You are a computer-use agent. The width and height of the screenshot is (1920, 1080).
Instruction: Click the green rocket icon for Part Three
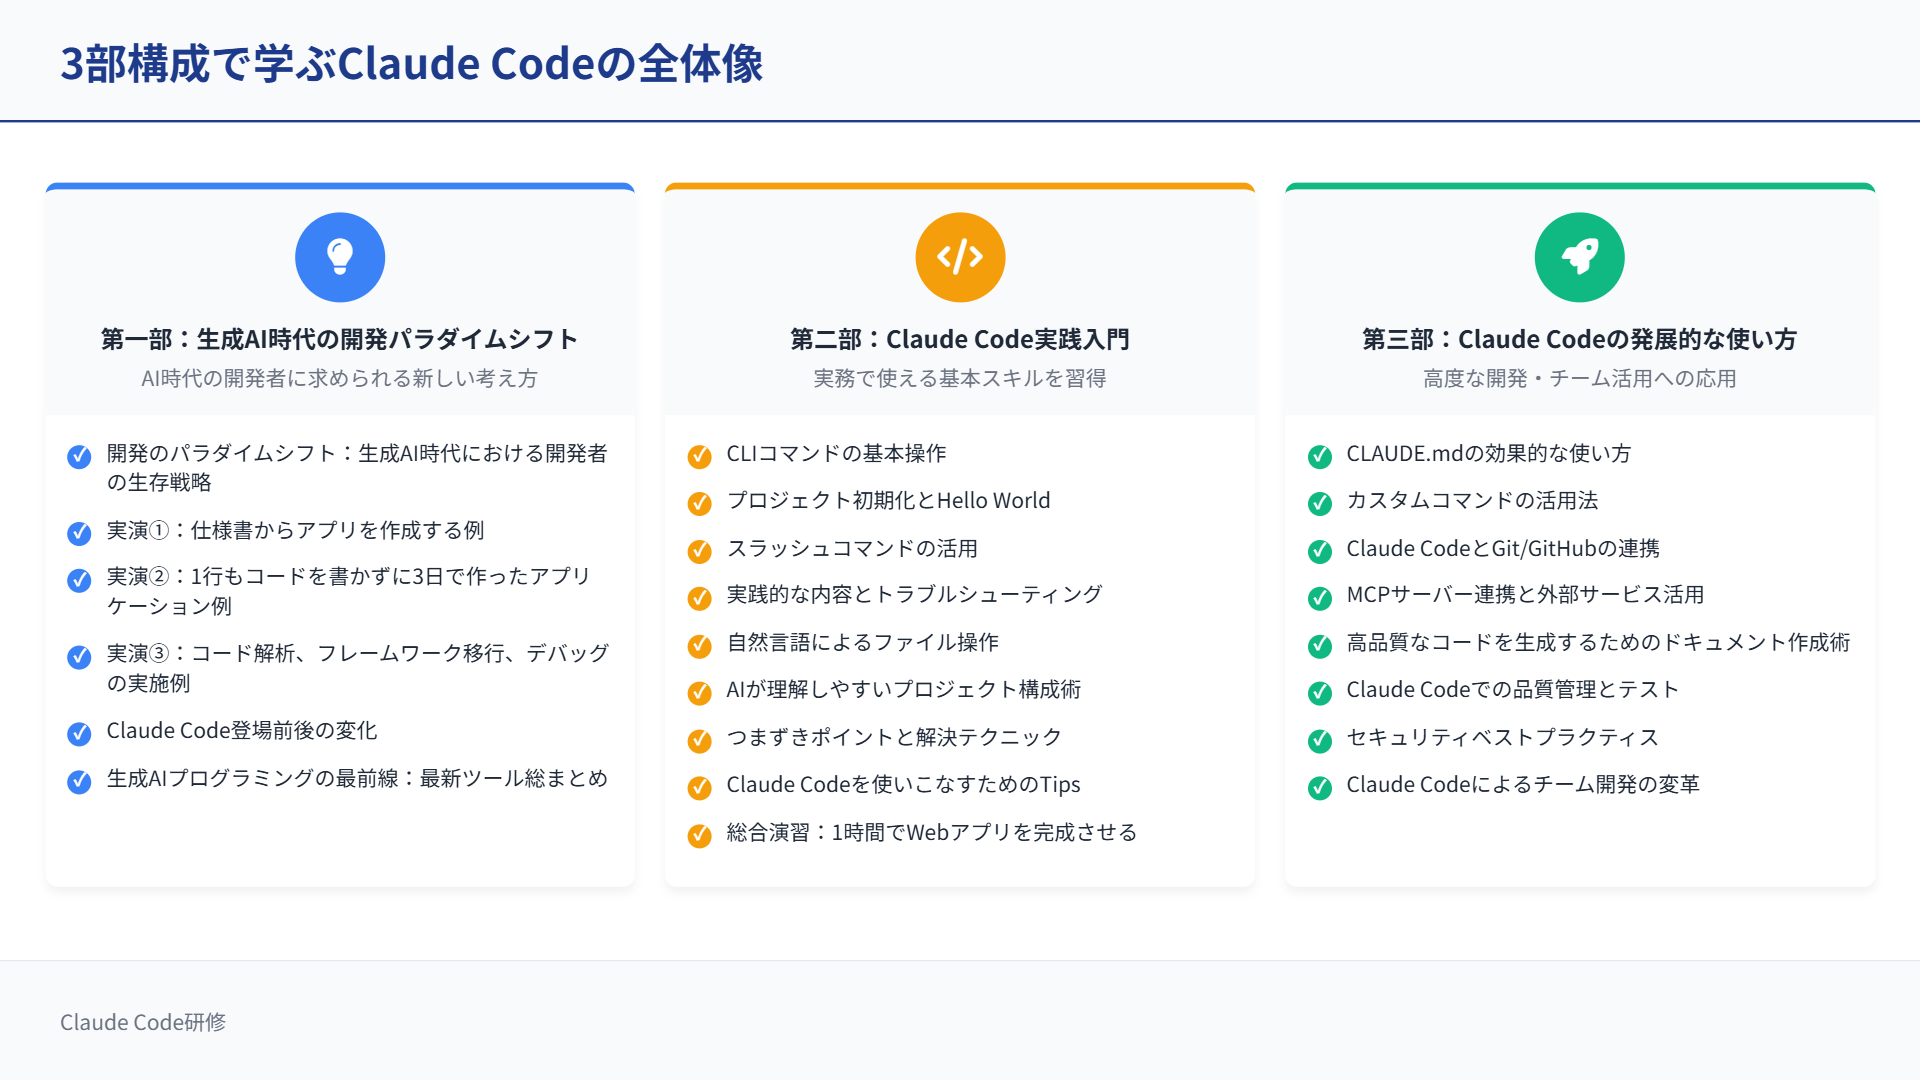[x=1580, y=257]
